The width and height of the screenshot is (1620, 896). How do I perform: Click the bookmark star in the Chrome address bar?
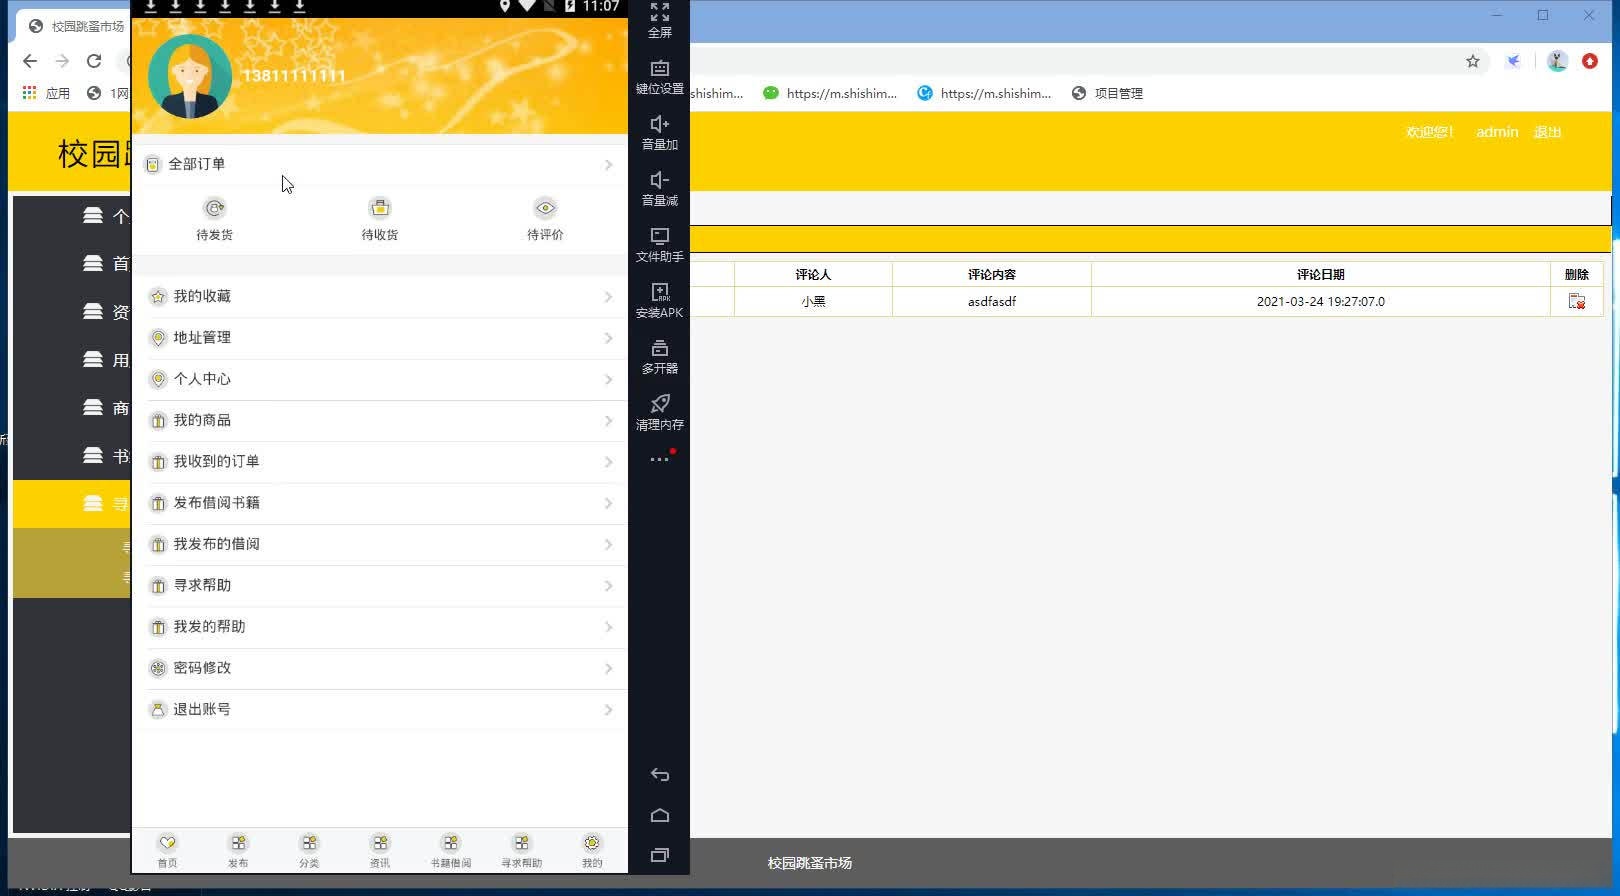(x=1473, y=61)
